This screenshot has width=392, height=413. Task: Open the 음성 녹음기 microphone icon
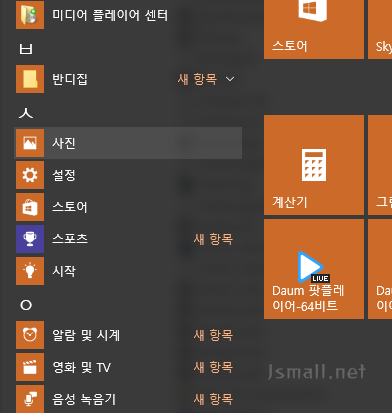point(30,399)
